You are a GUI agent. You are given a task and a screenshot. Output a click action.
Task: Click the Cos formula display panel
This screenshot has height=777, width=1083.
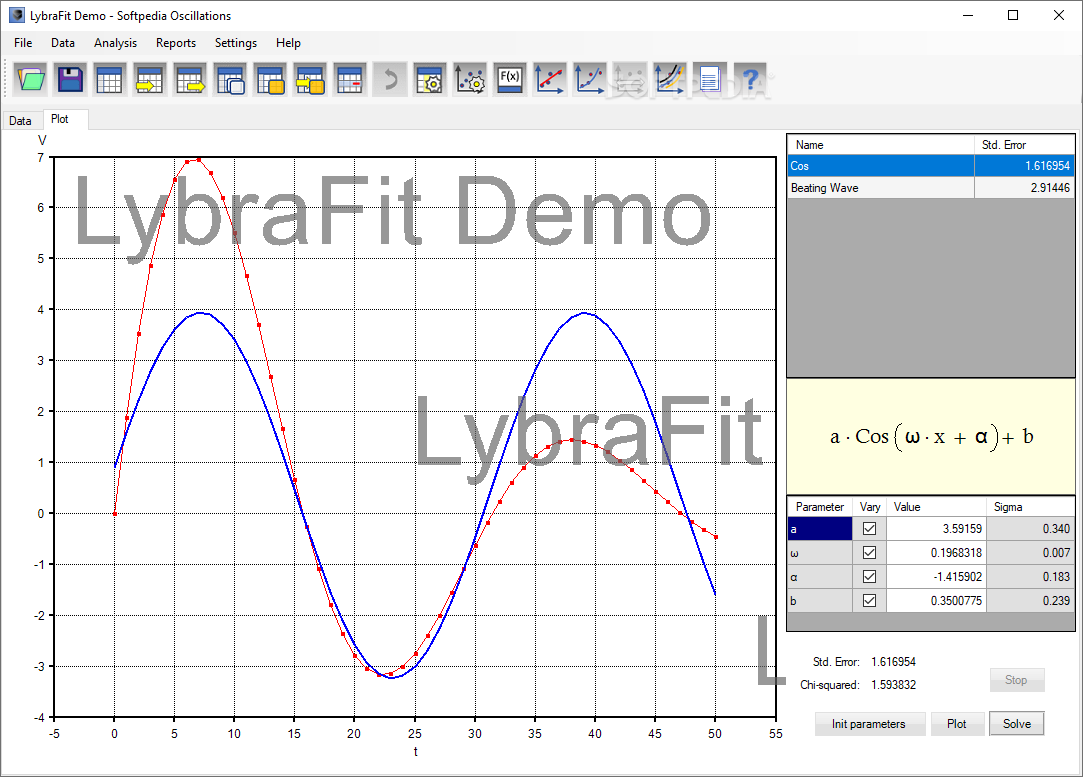[x=931, y=437]
